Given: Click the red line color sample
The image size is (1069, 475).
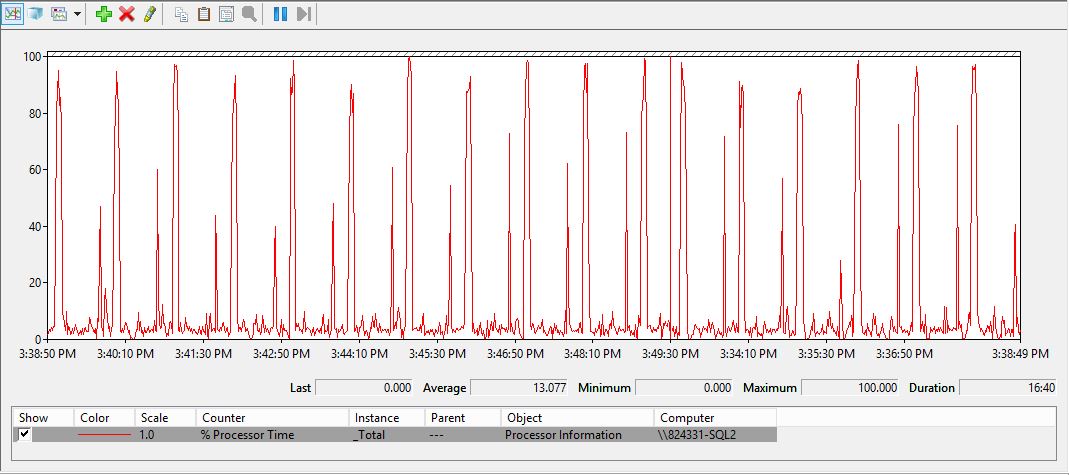Looking at the screenshot, I should pos(104,435).
